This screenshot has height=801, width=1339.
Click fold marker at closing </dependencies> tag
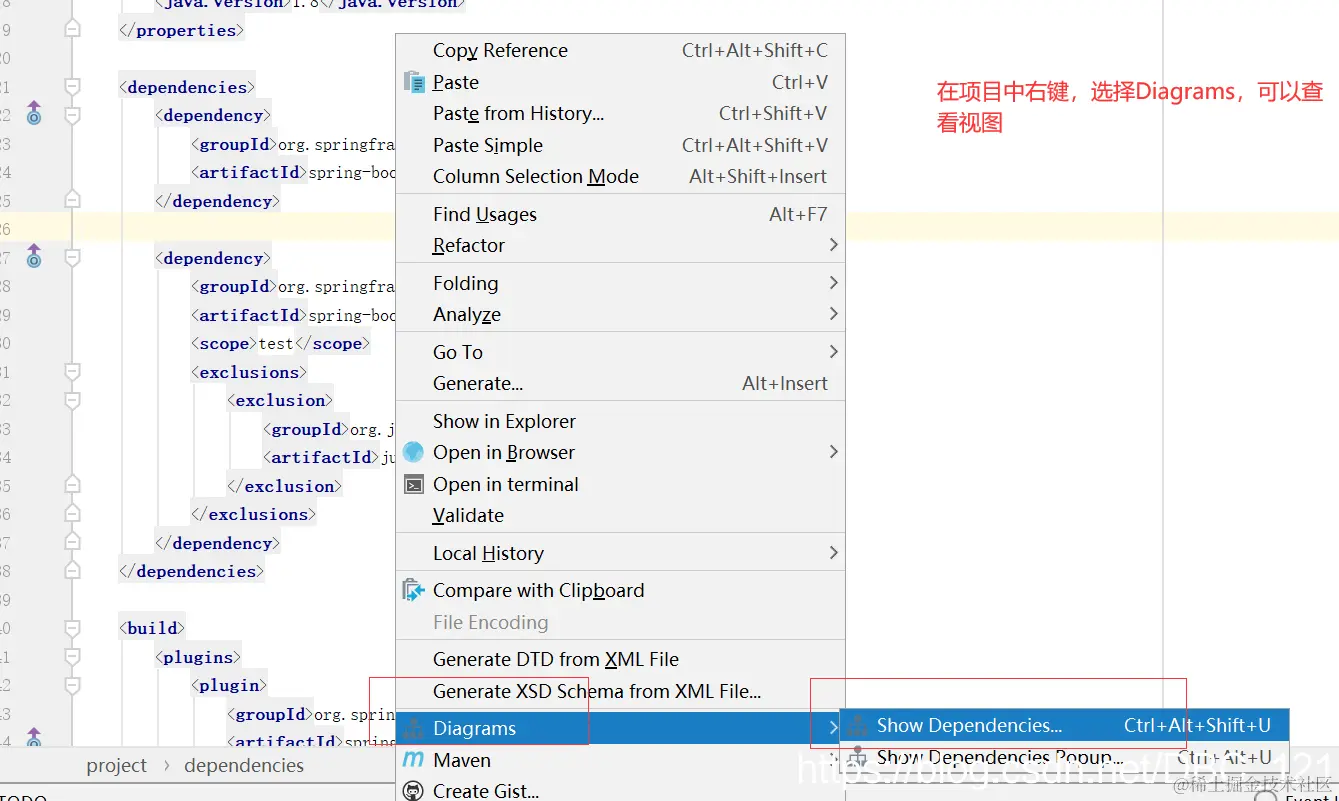(x=71, y=571)
